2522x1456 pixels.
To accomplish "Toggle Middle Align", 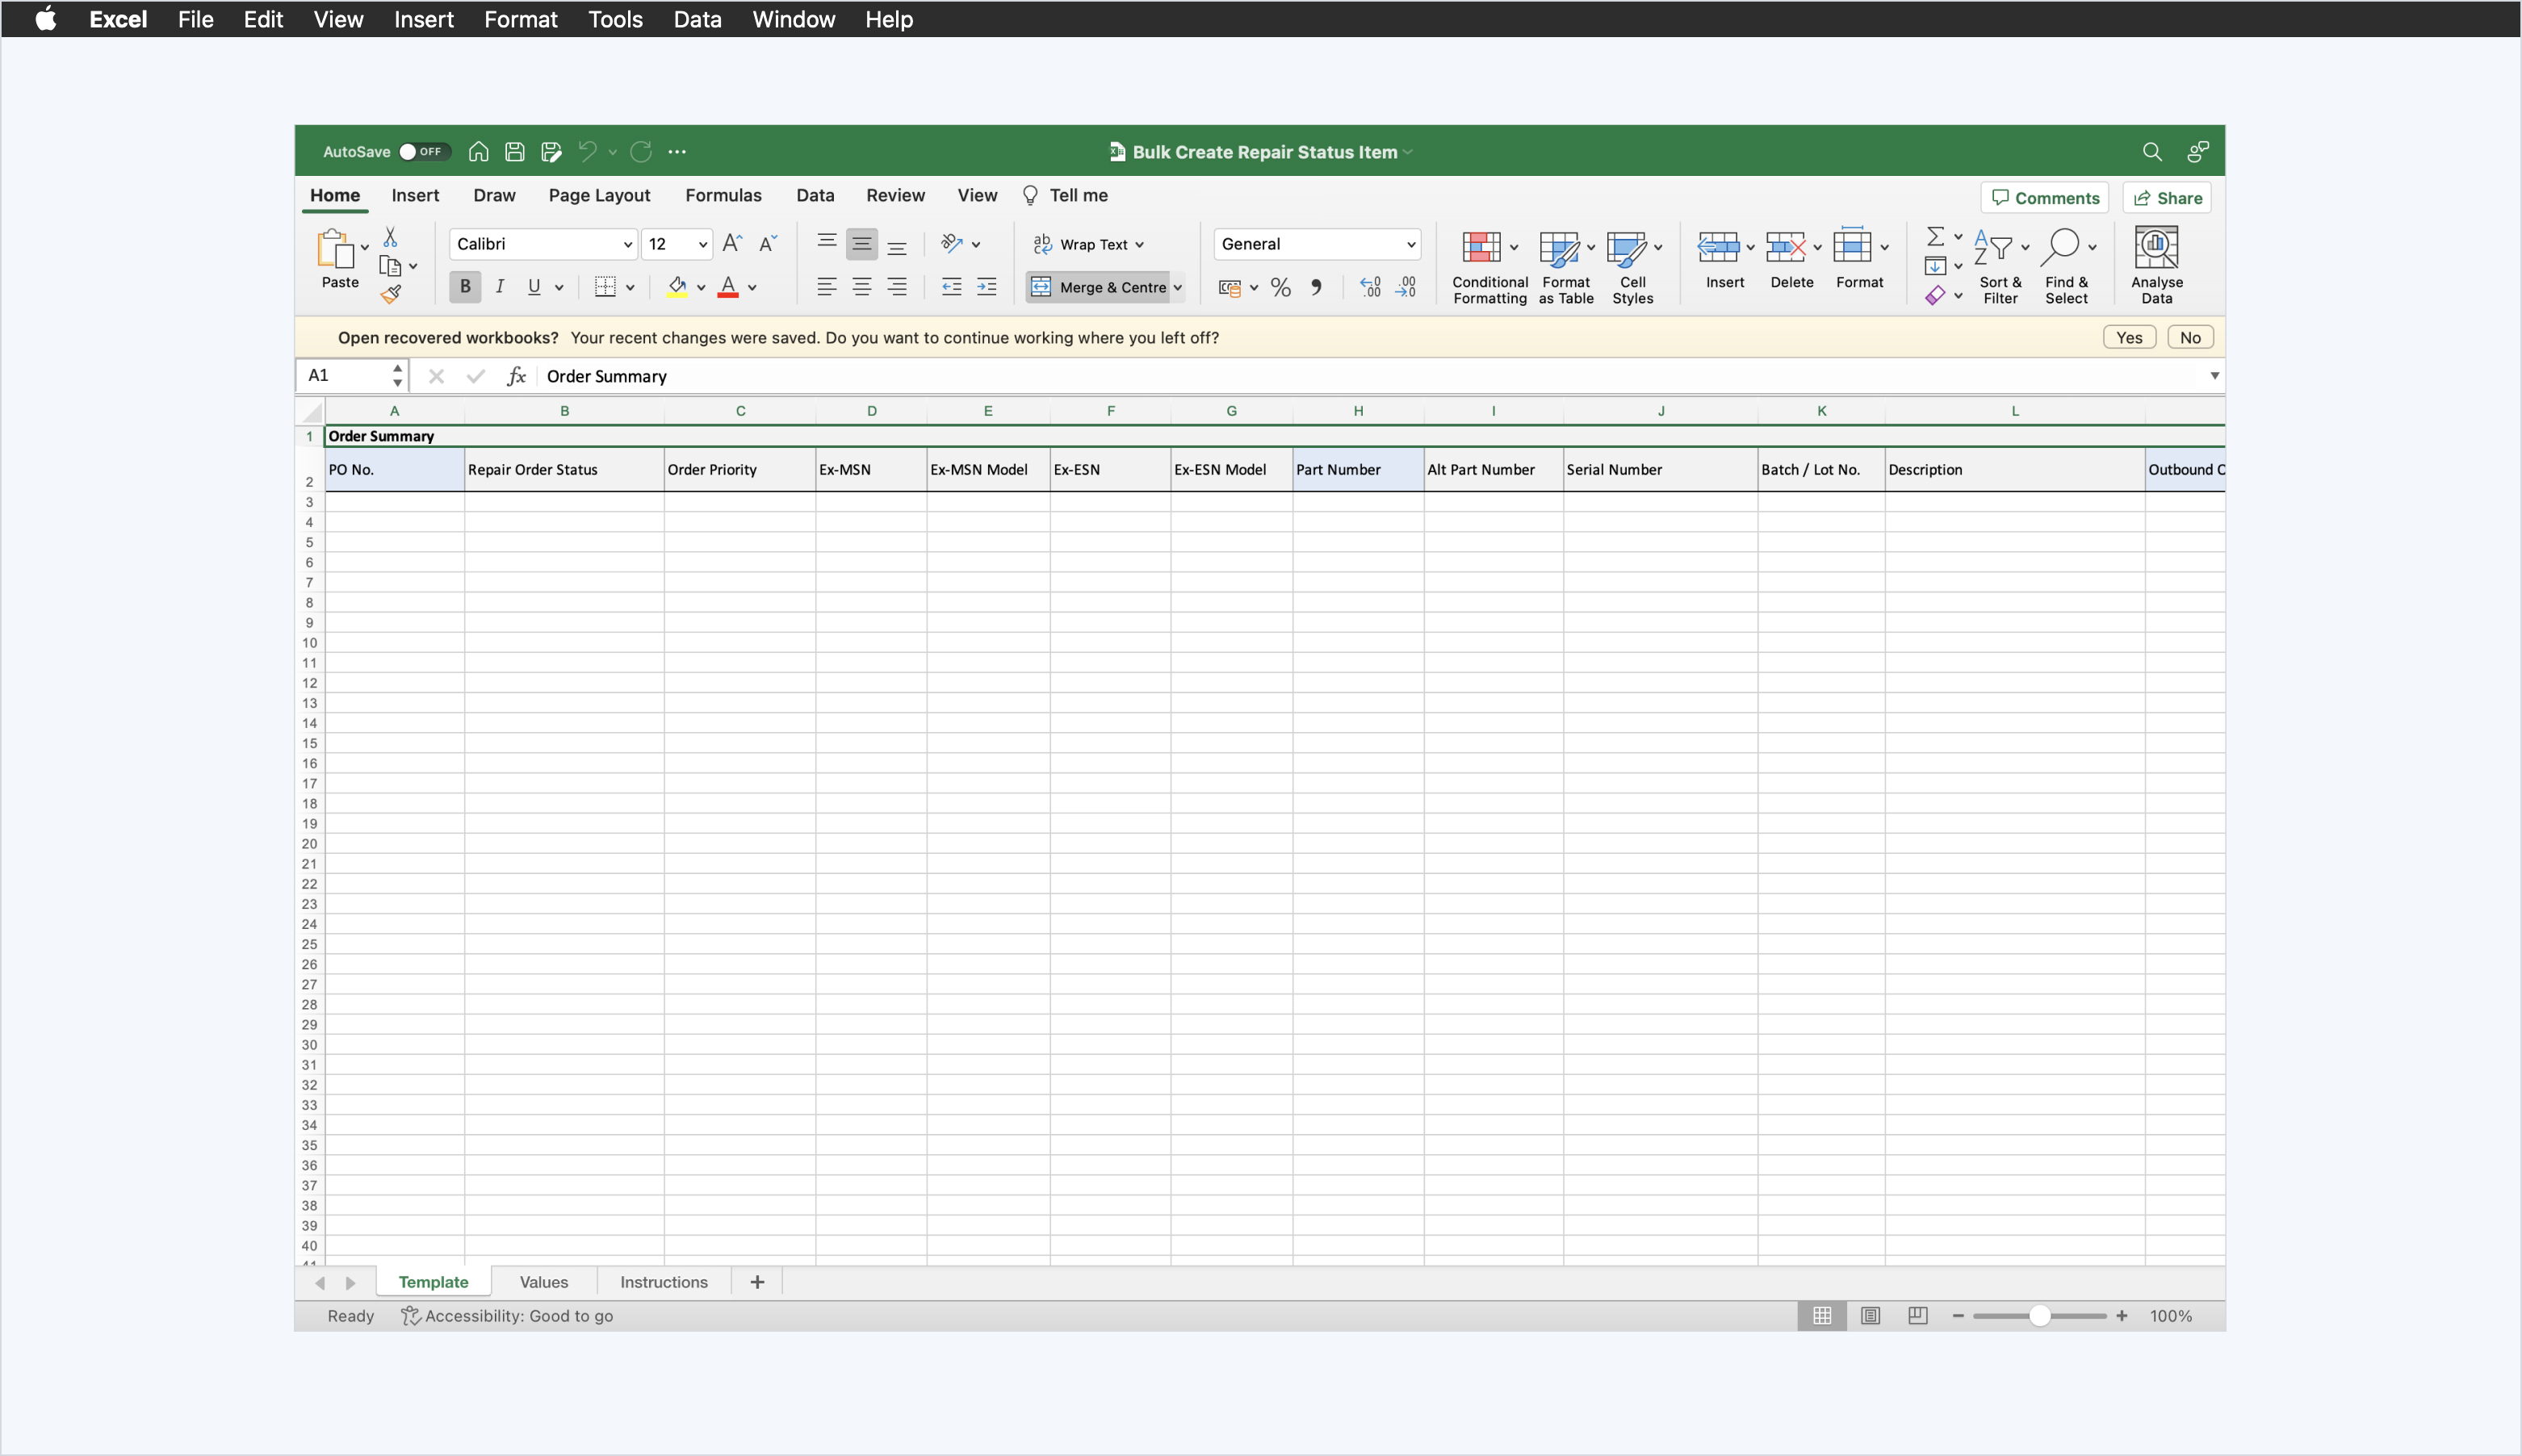I will [862, 244].
